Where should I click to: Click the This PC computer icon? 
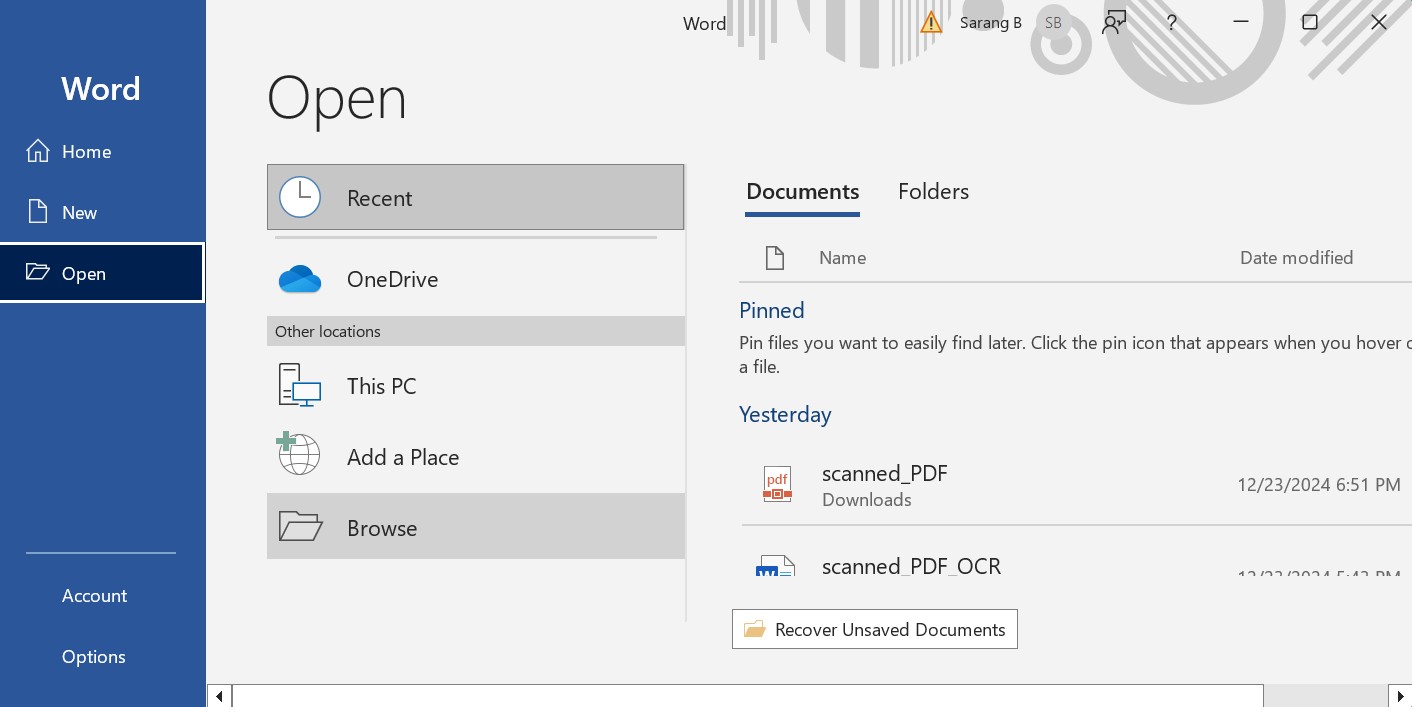(x=300, y=386)
